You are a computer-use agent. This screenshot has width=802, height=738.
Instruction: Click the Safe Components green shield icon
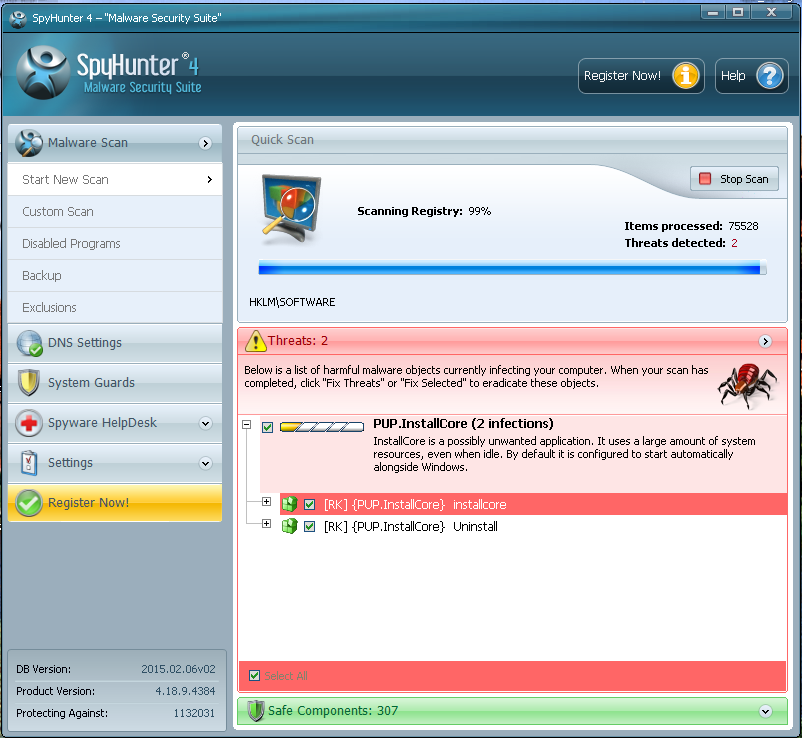256,711
